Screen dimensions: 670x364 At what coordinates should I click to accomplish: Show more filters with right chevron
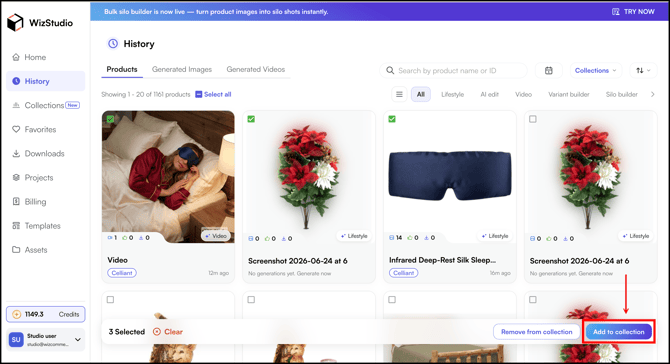point(652,94)
